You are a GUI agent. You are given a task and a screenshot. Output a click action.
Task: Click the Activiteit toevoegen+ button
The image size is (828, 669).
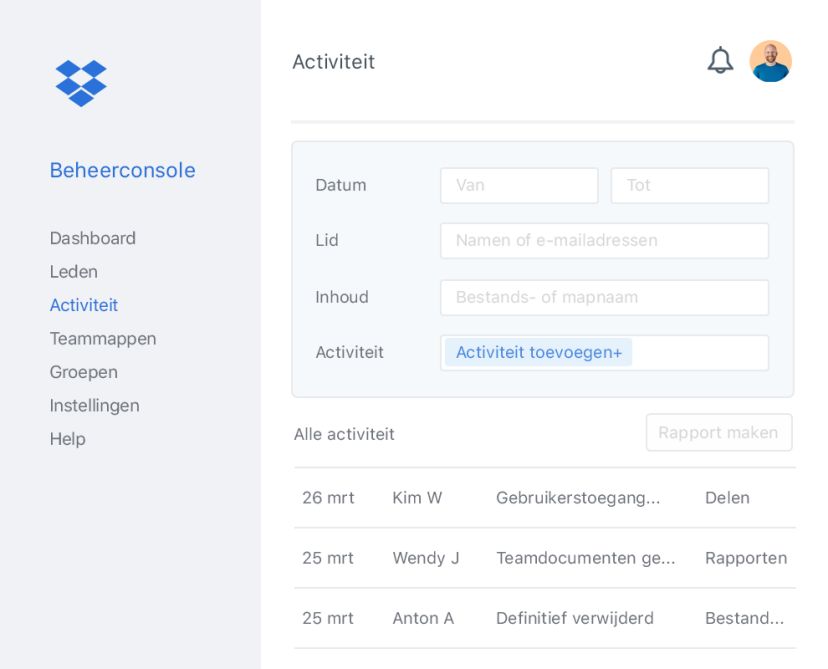[537, 352]
